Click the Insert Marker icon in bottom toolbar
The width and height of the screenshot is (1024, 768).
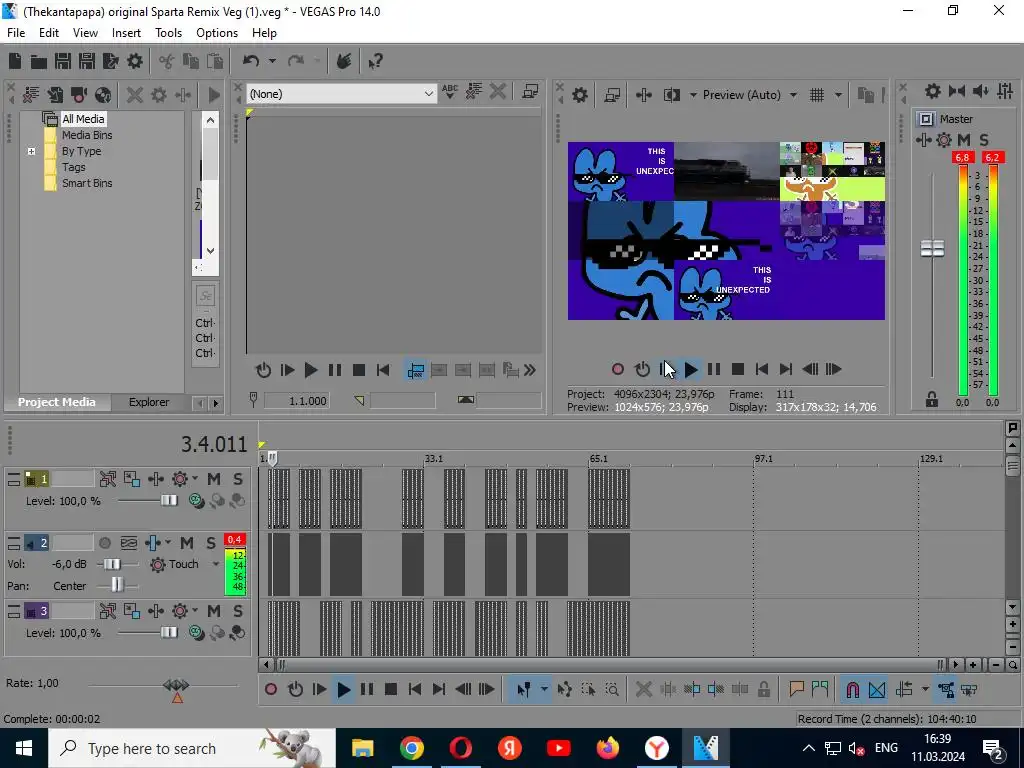[x=796, y=689]
